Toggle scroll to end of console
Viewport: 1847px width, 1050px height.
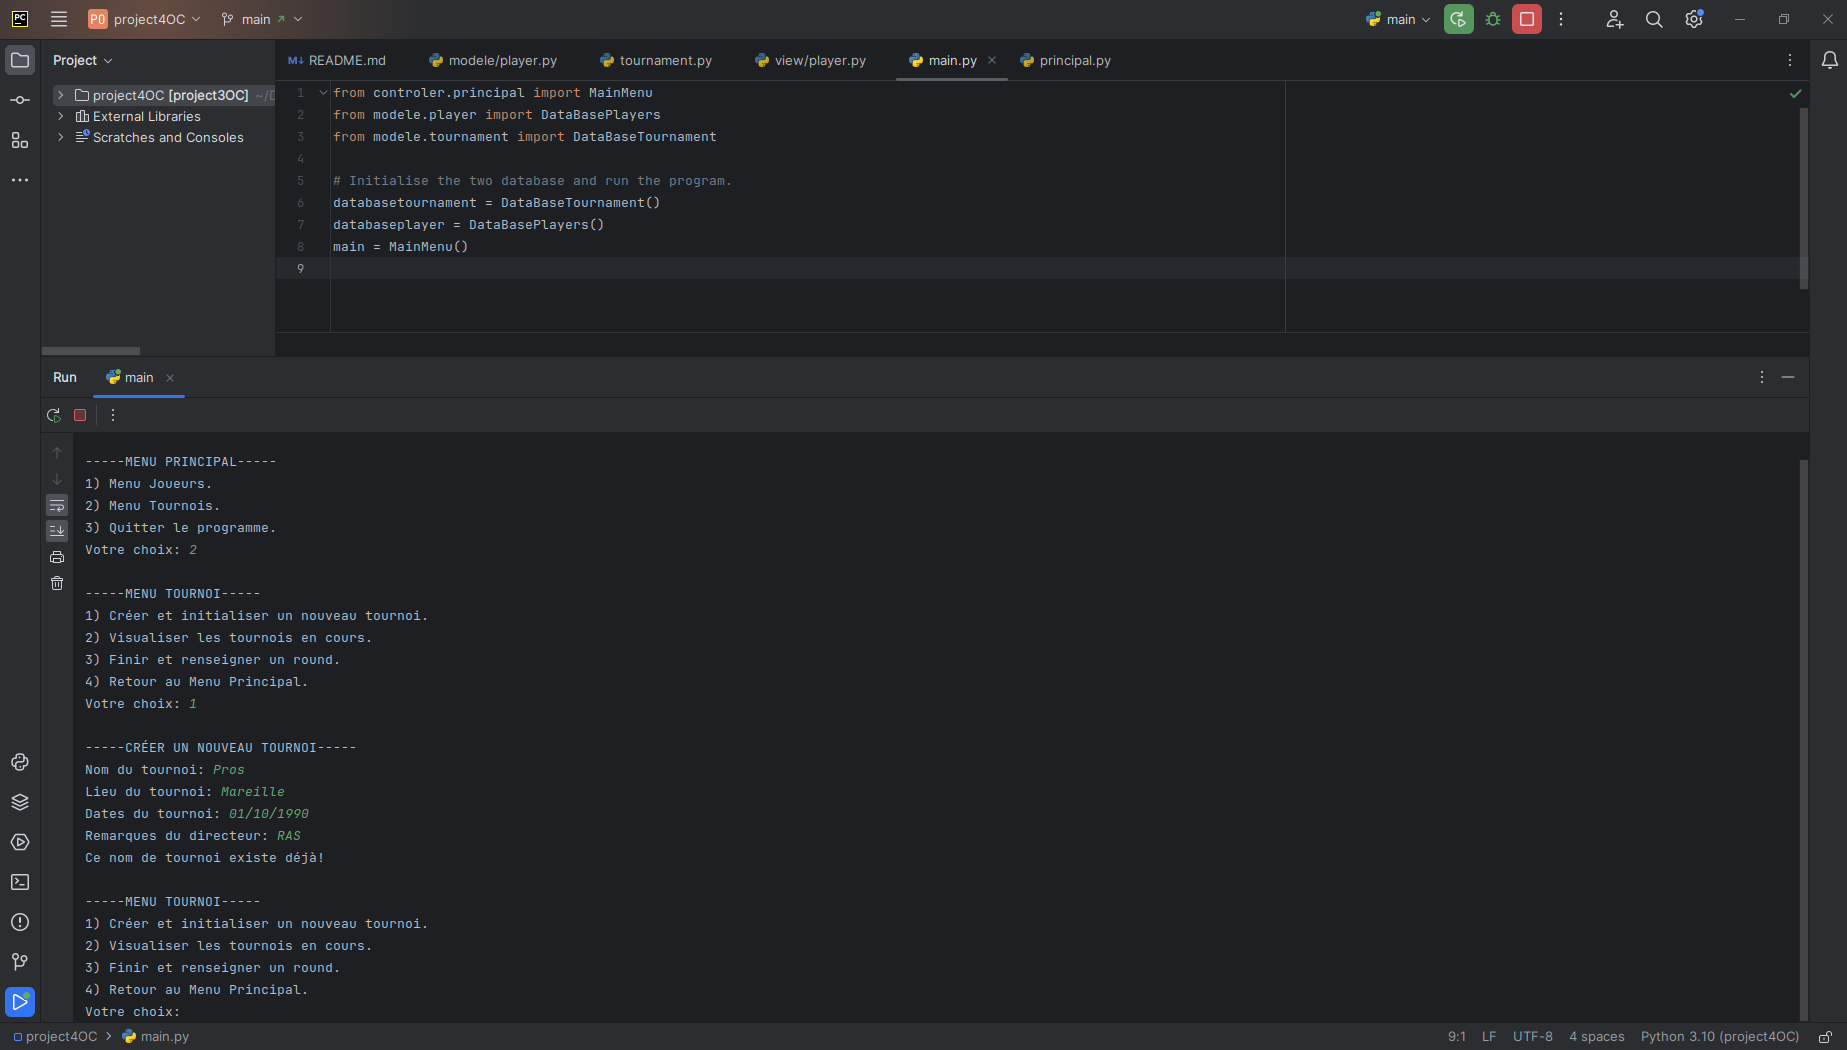[x=57, y=531]
